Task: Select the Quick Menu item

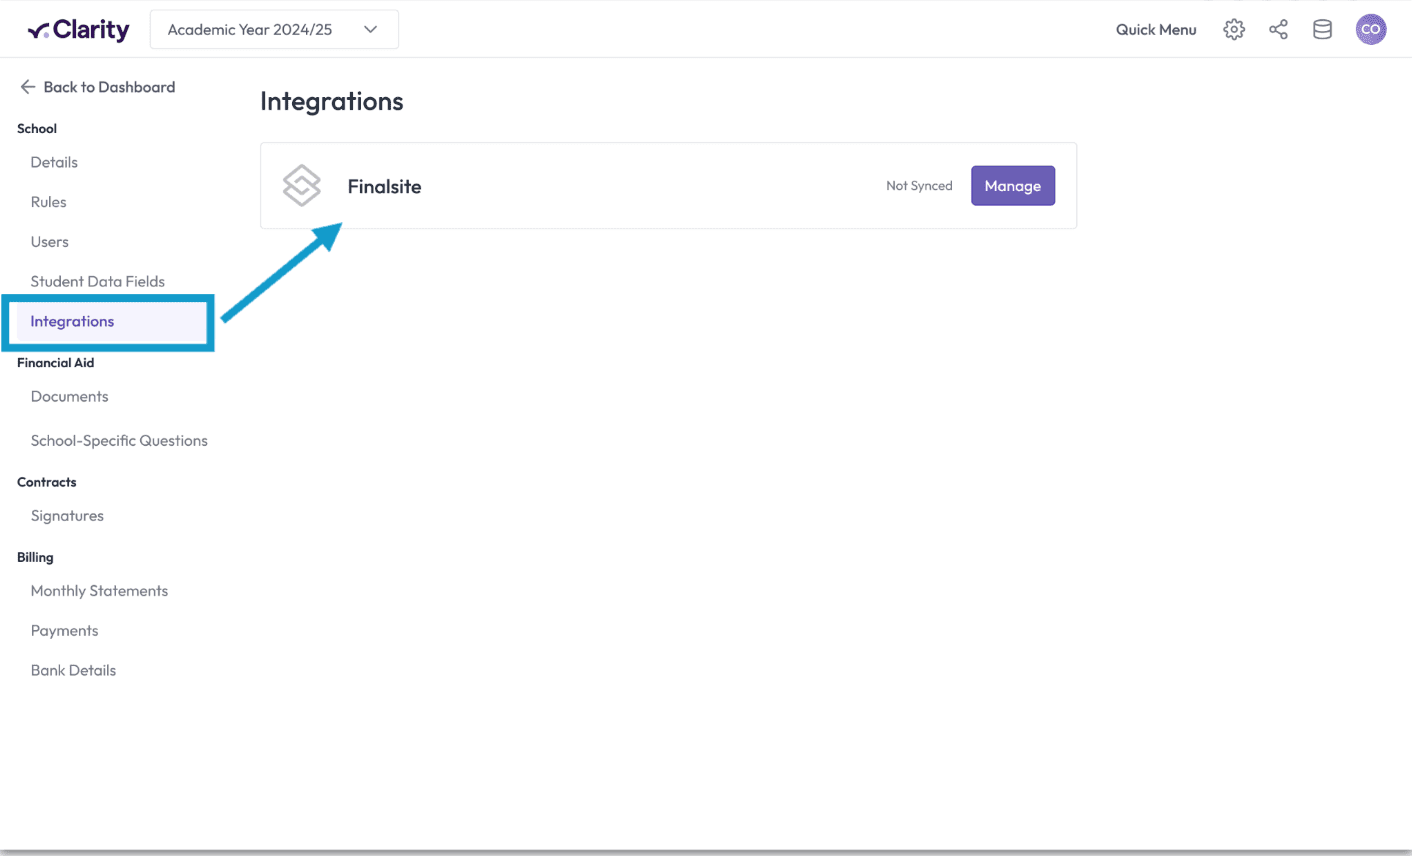Action: pos(1156,29)
